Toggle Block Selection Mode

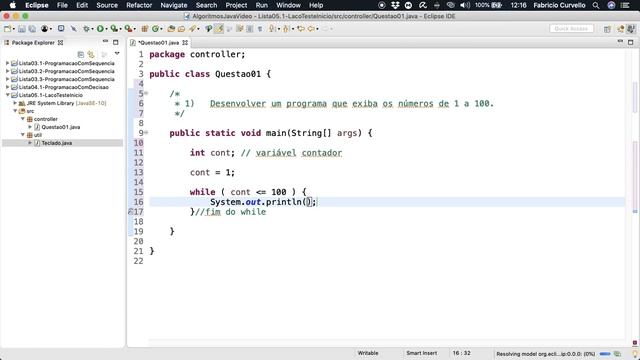[x=249, y=29]
